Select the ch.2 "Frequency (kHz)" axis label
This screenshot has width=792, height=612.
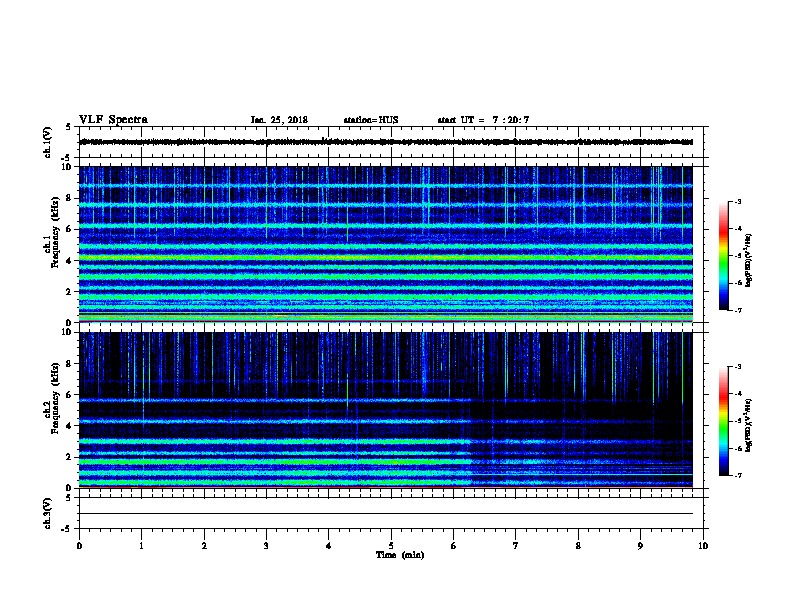coord(55,398)
